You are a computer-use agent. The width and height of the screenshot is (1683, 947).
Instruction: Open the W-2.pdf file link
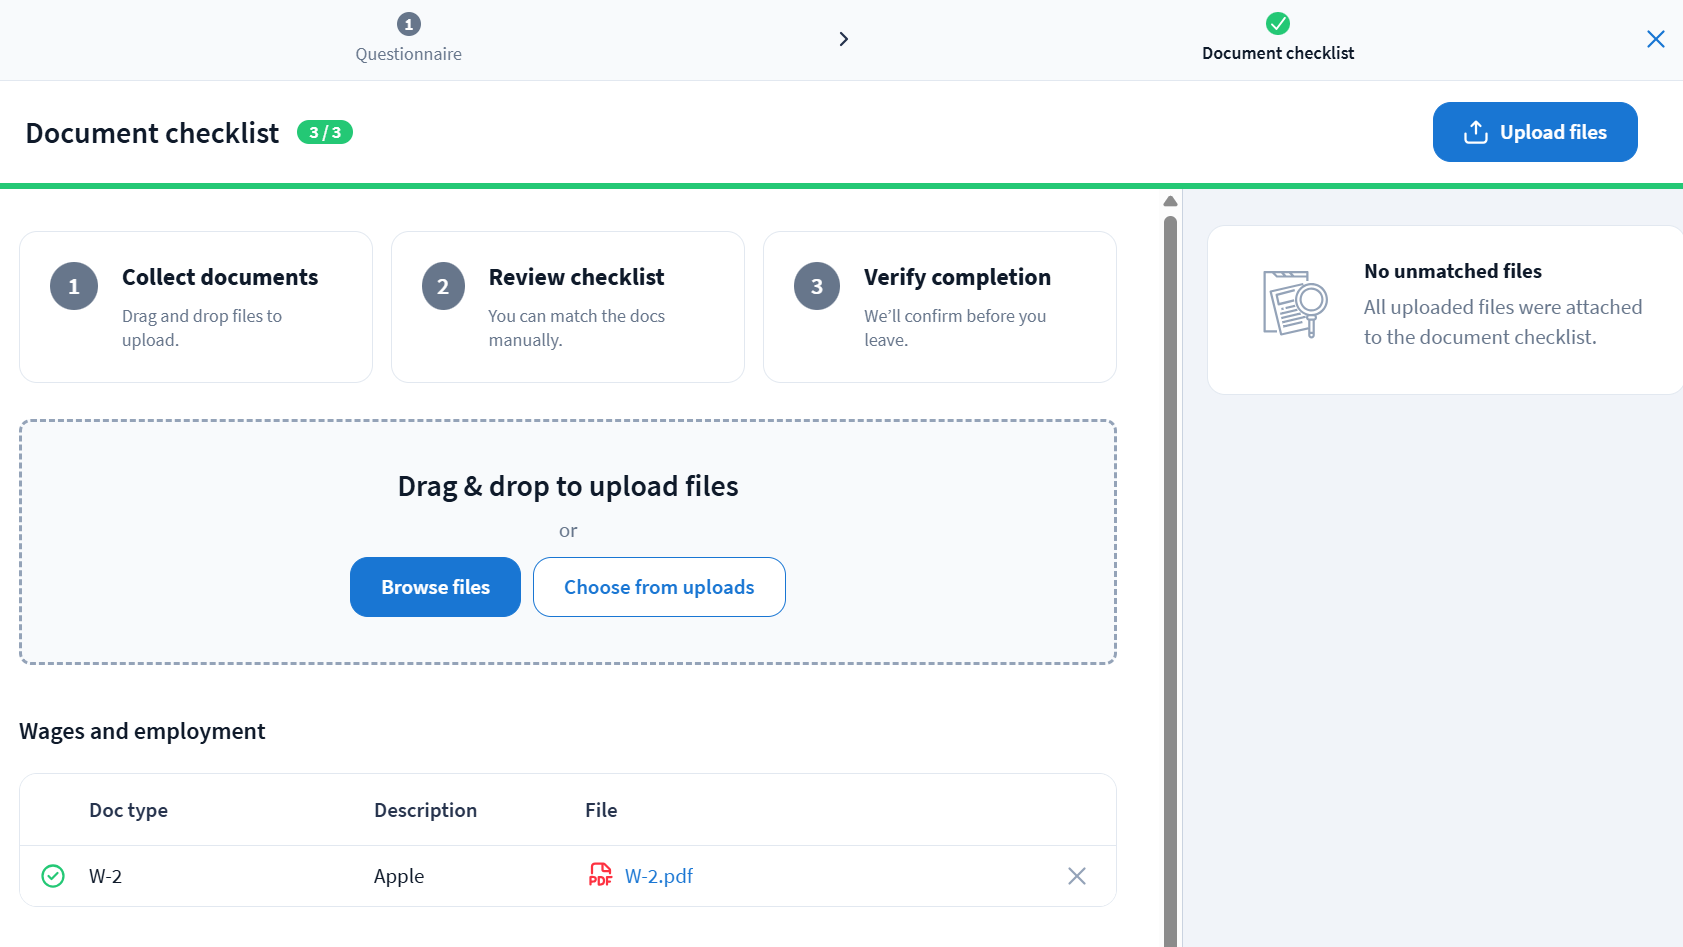pyautogui.click(x=659, y=876)
